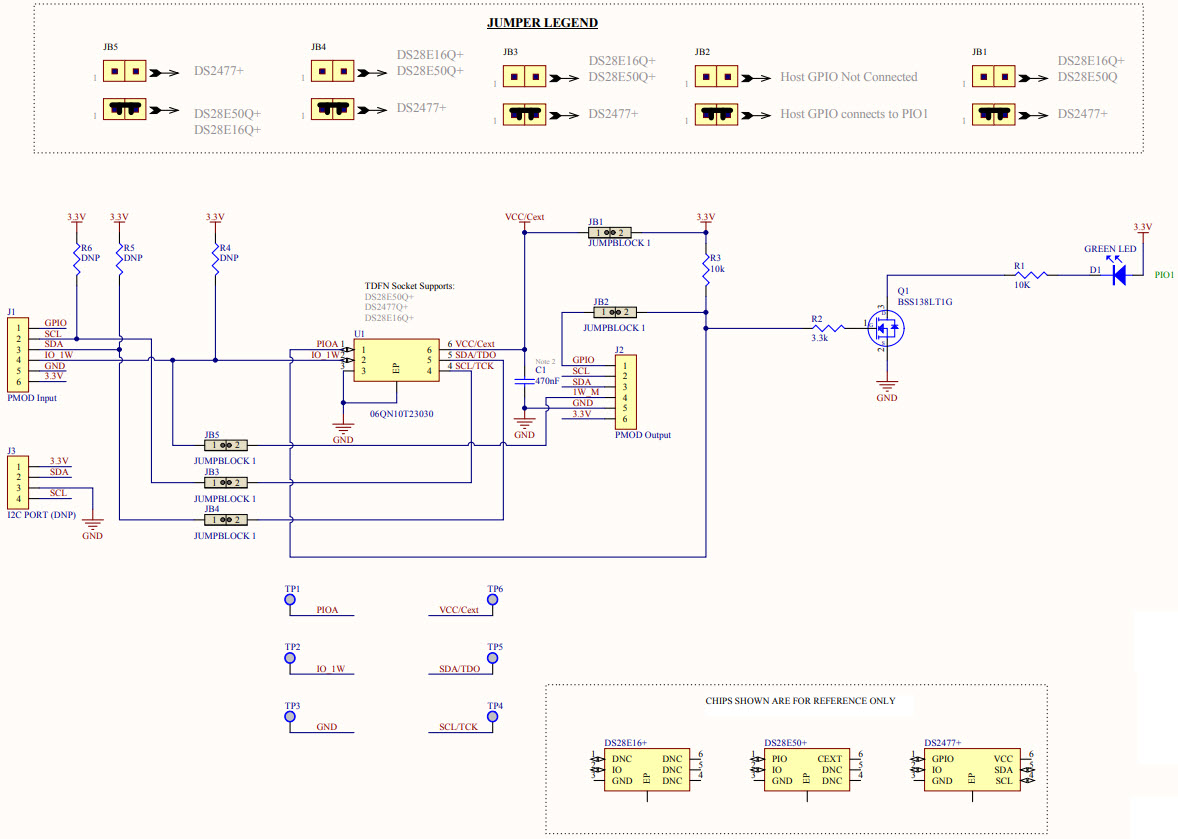Click the JUMPER LEGEND title
Viewport: 1178px width, 839px height.
click(x=542, y=22)
